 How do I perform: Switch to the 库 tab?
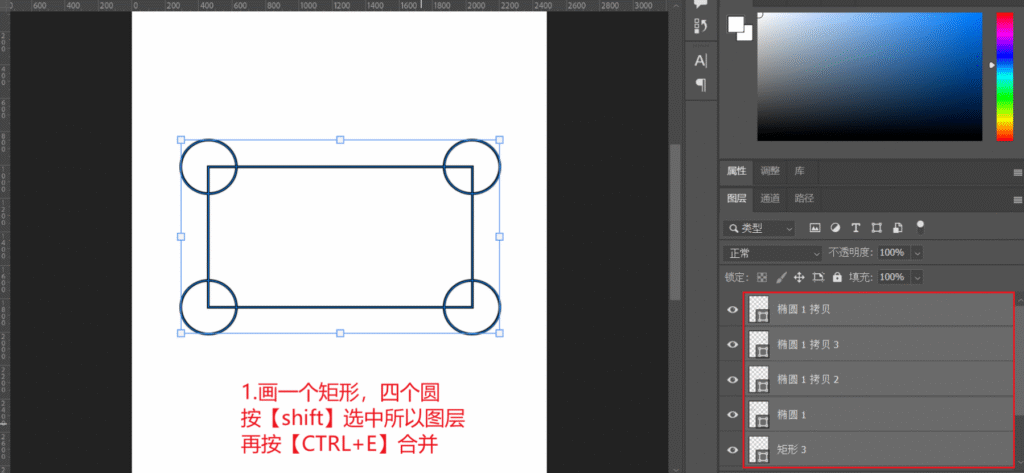799,171
